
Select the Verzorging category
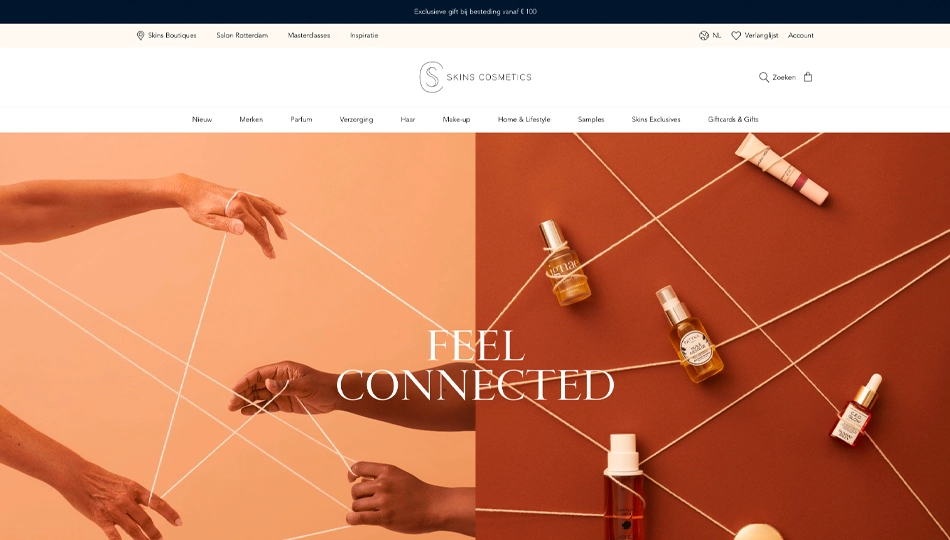(356, 119)
